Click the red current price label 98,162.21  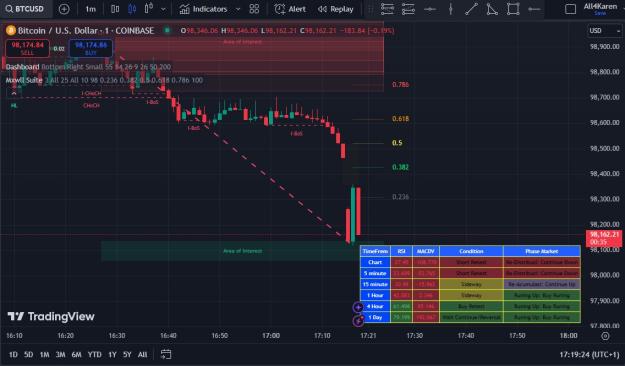(x=604, y=238)
